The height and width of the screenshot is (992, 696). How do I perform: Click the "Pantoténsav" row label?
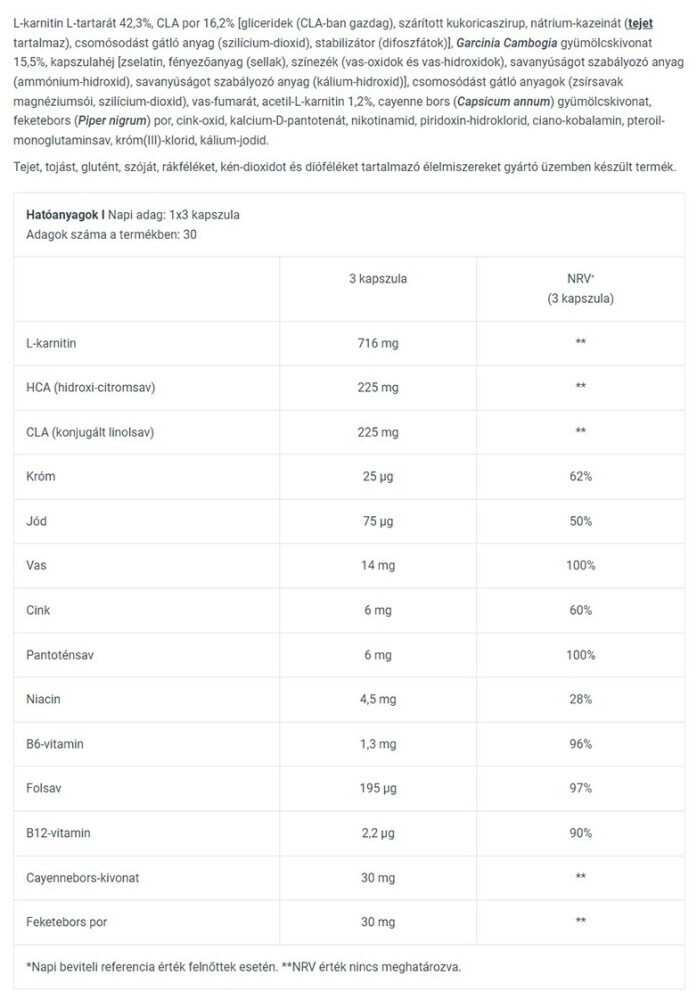click(60, 655)
